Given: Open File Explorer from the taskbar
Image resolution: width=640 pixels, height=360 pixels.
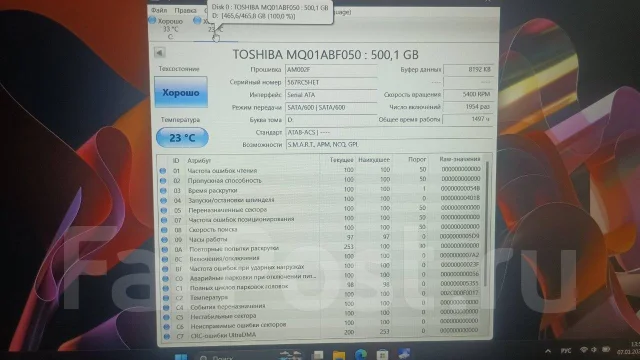Looking at the screenshot, I should click(339, 355).
